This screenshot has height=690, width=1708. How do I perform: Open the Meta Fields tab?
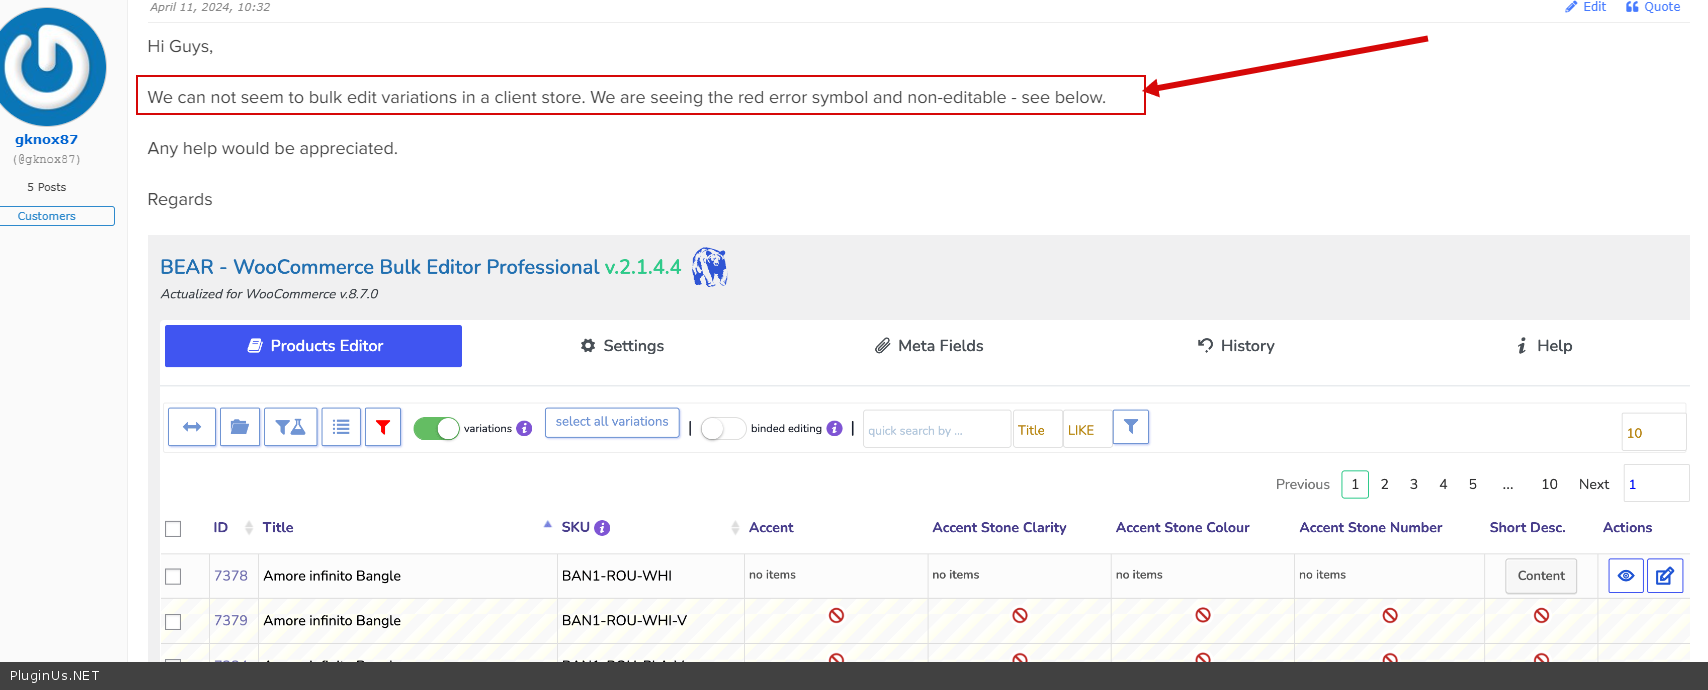coord(929,346)
